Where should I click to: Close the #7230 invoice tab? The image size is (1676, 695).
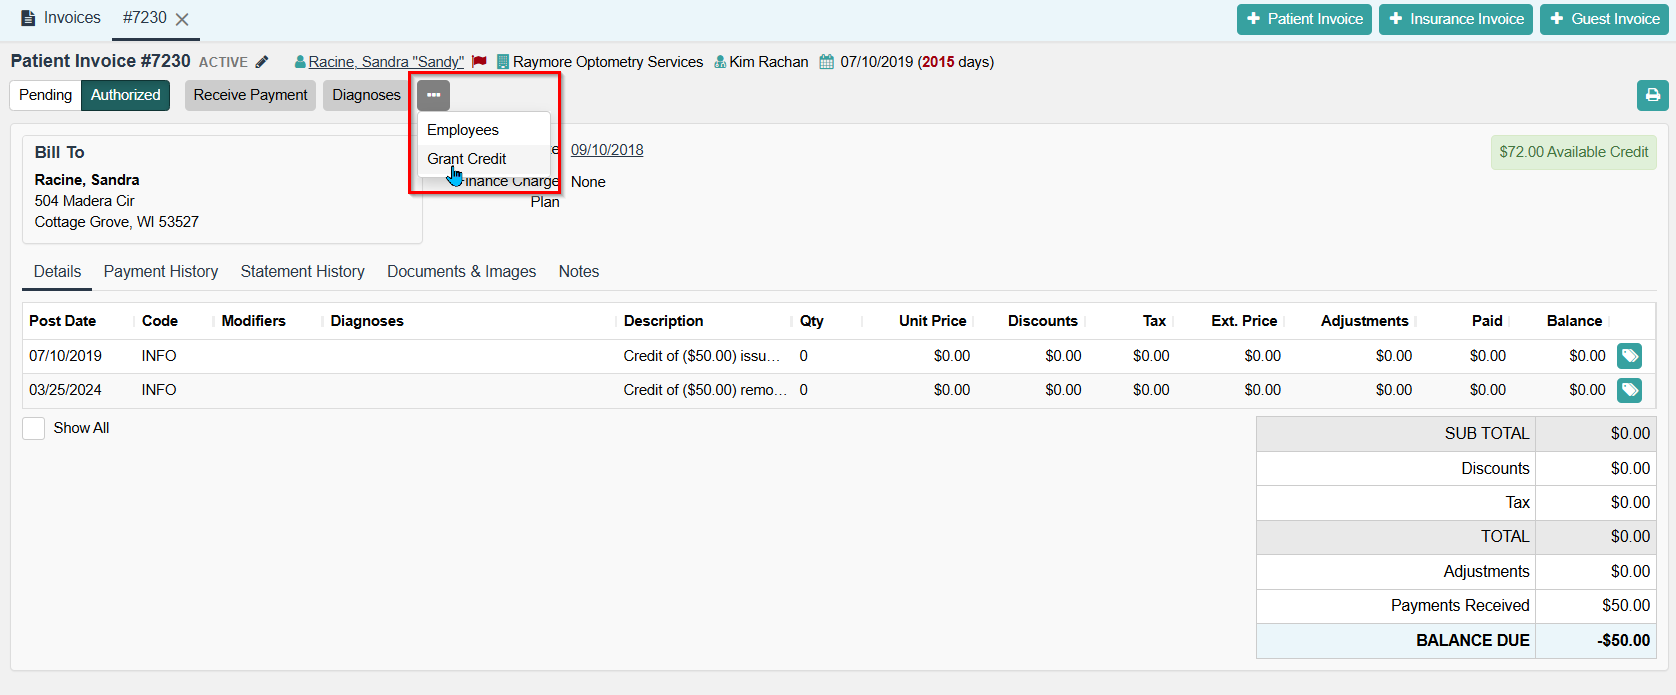pos(182,19)
